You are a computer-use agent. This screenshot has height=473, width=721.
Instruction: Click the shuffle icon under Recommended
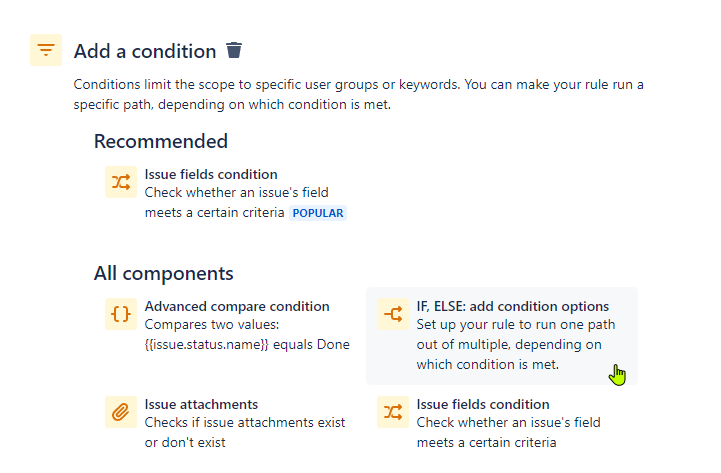click(x=121, y=182)
